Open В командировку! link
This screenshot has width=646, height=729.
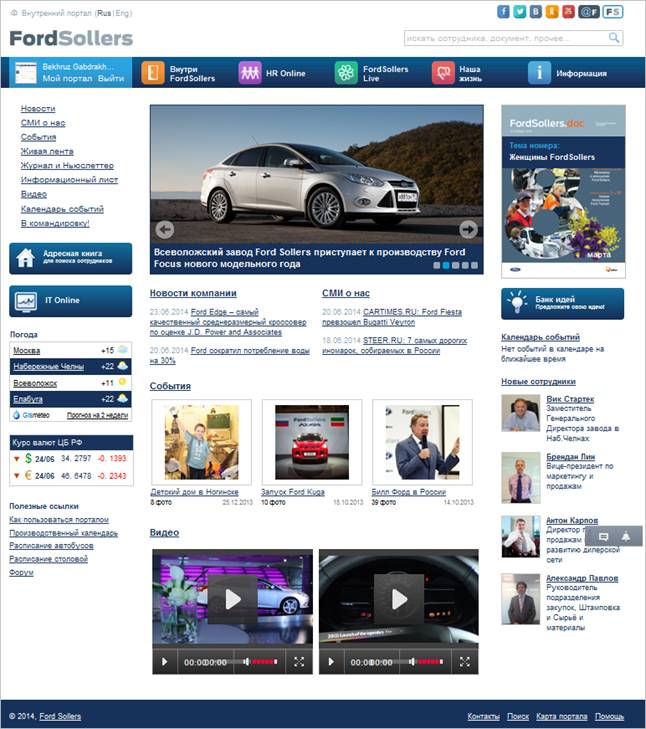click(55, 223)
